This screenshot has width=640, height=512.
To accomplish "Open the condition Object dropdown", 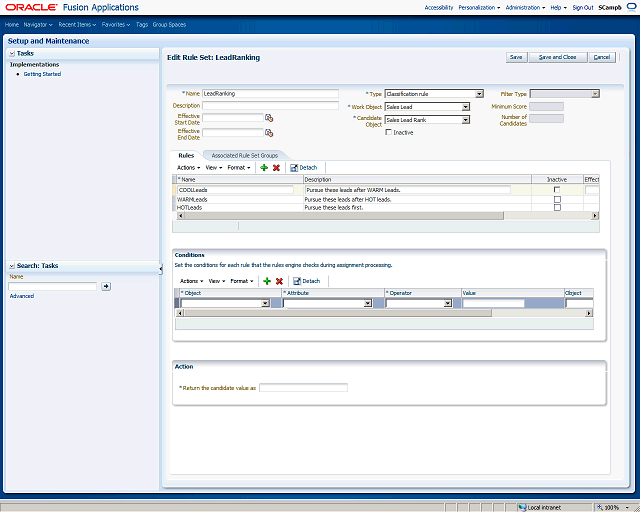I will [x=265, y=303].
